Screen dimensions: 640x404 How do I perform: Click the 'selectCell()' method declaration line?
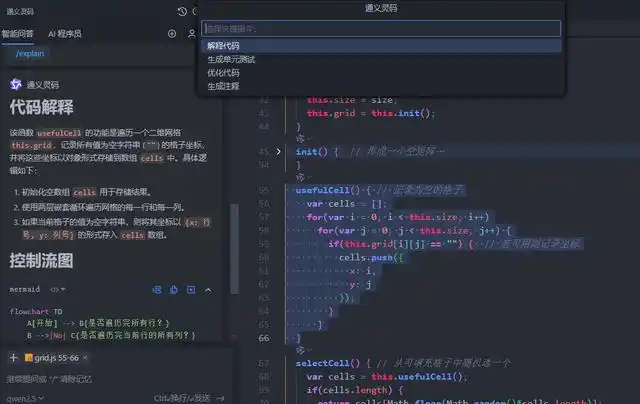(x=403, y=363)
